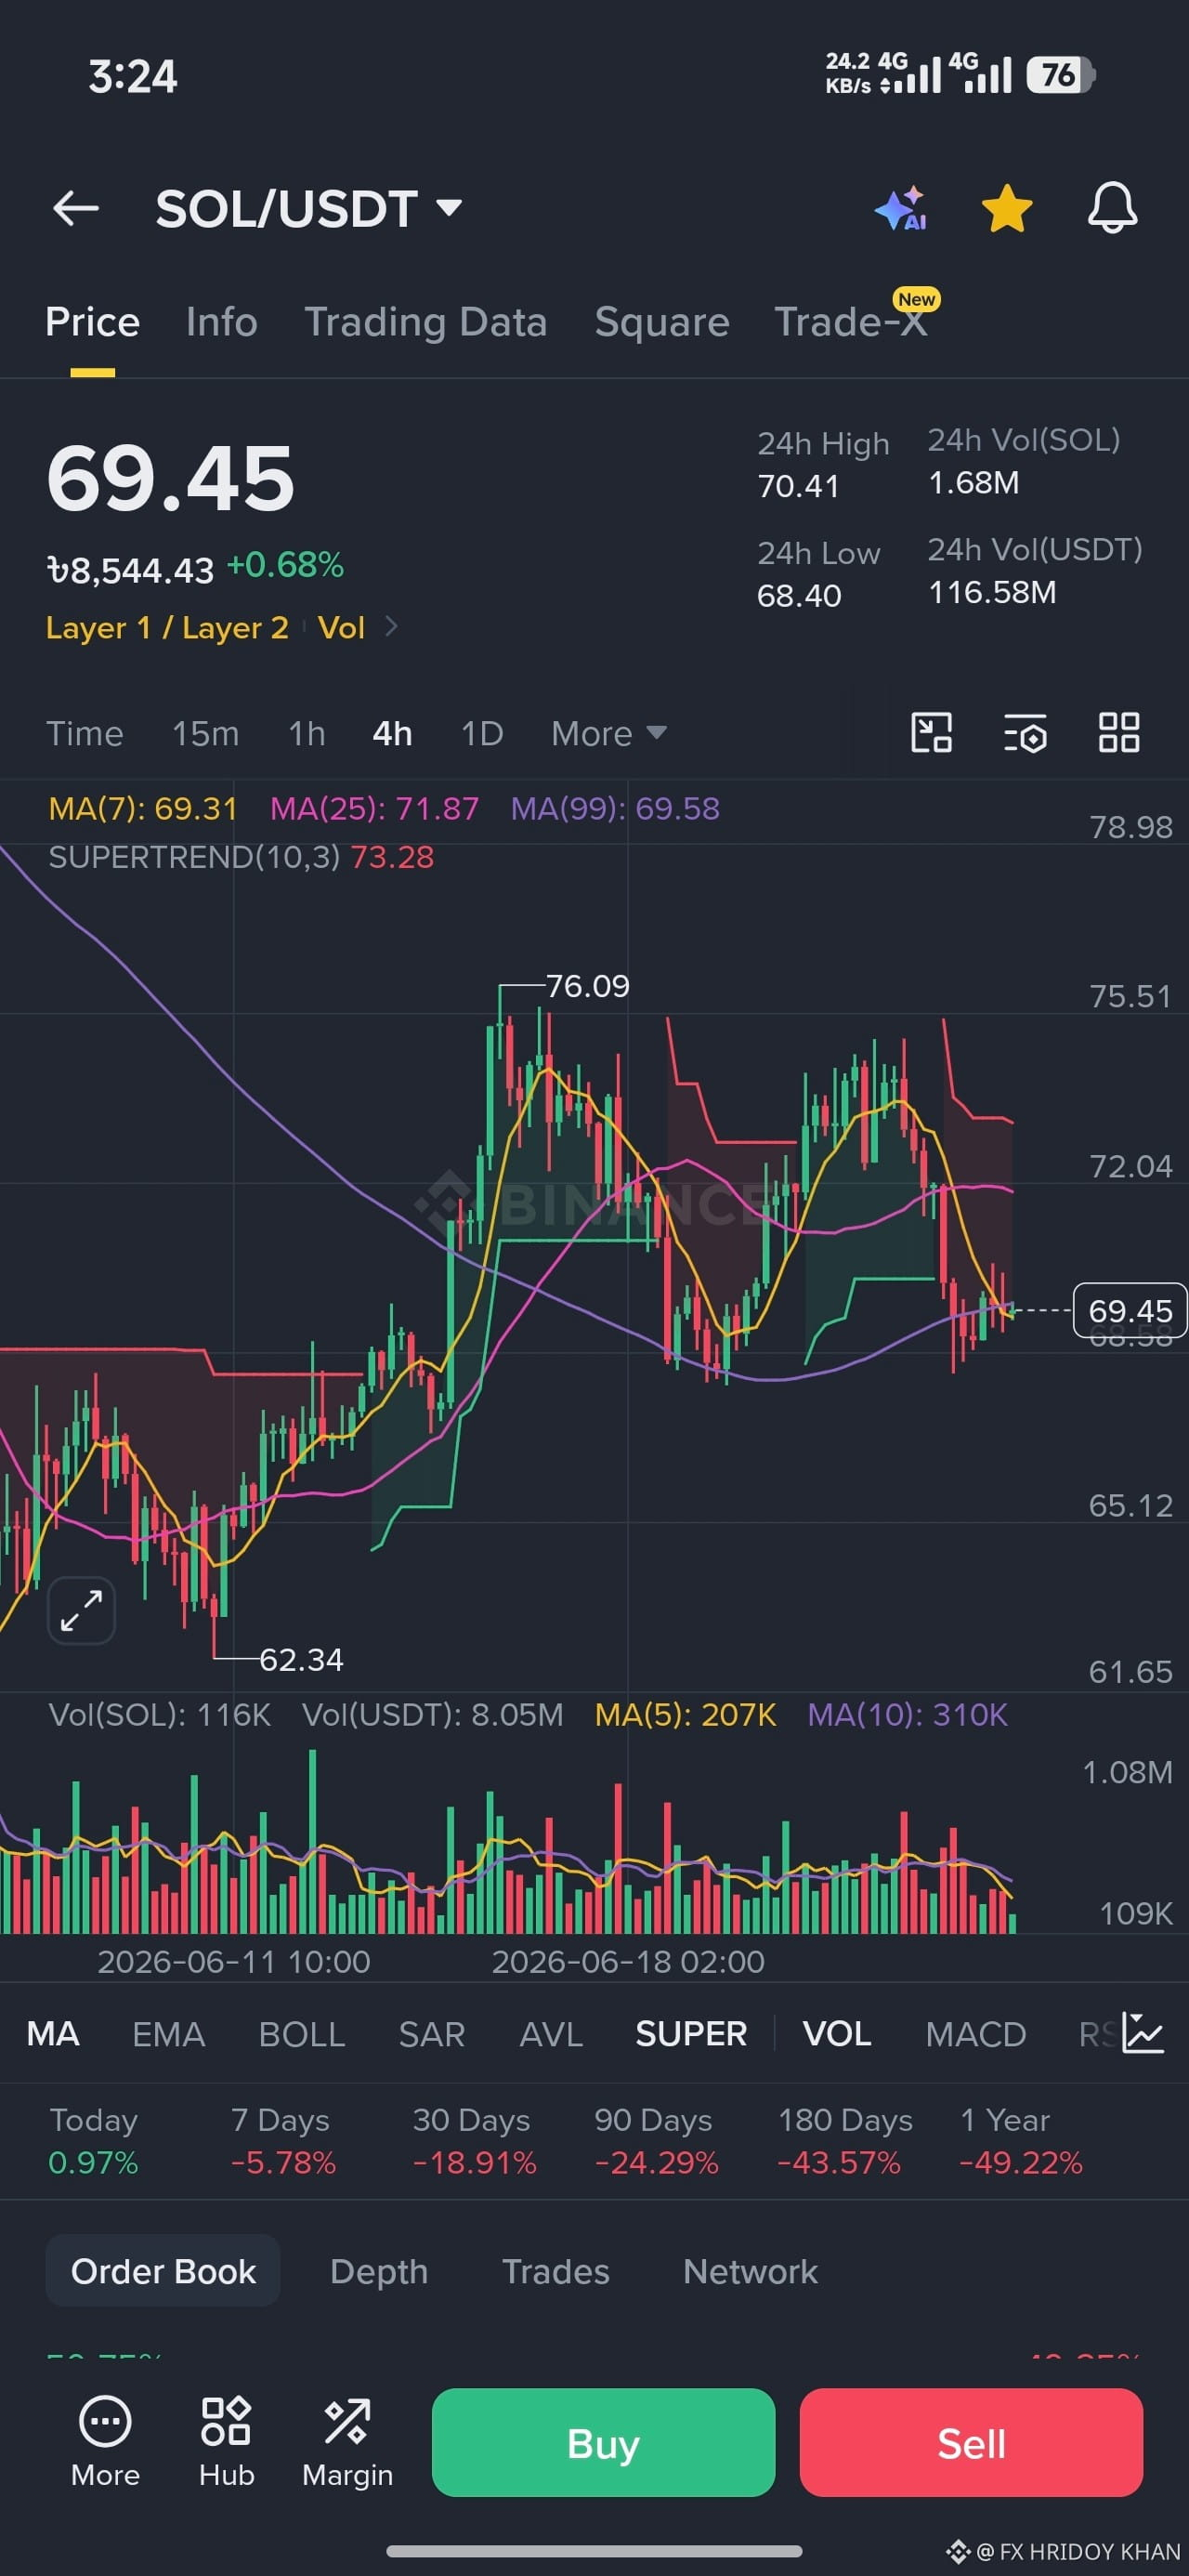Tap the 180 Days -43.57% performance
The width and height of the screenshot is (1189, 2576).
click(845, 2141)
